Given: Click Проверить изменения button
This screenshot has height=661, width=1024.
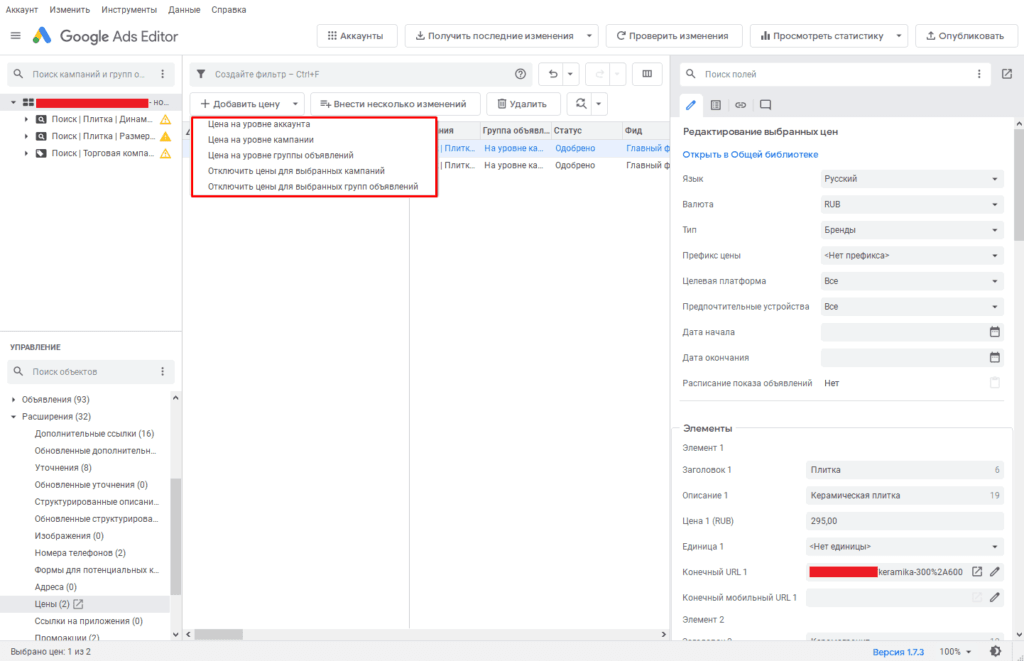Looking at the screenshot, I should coord(673,36).
